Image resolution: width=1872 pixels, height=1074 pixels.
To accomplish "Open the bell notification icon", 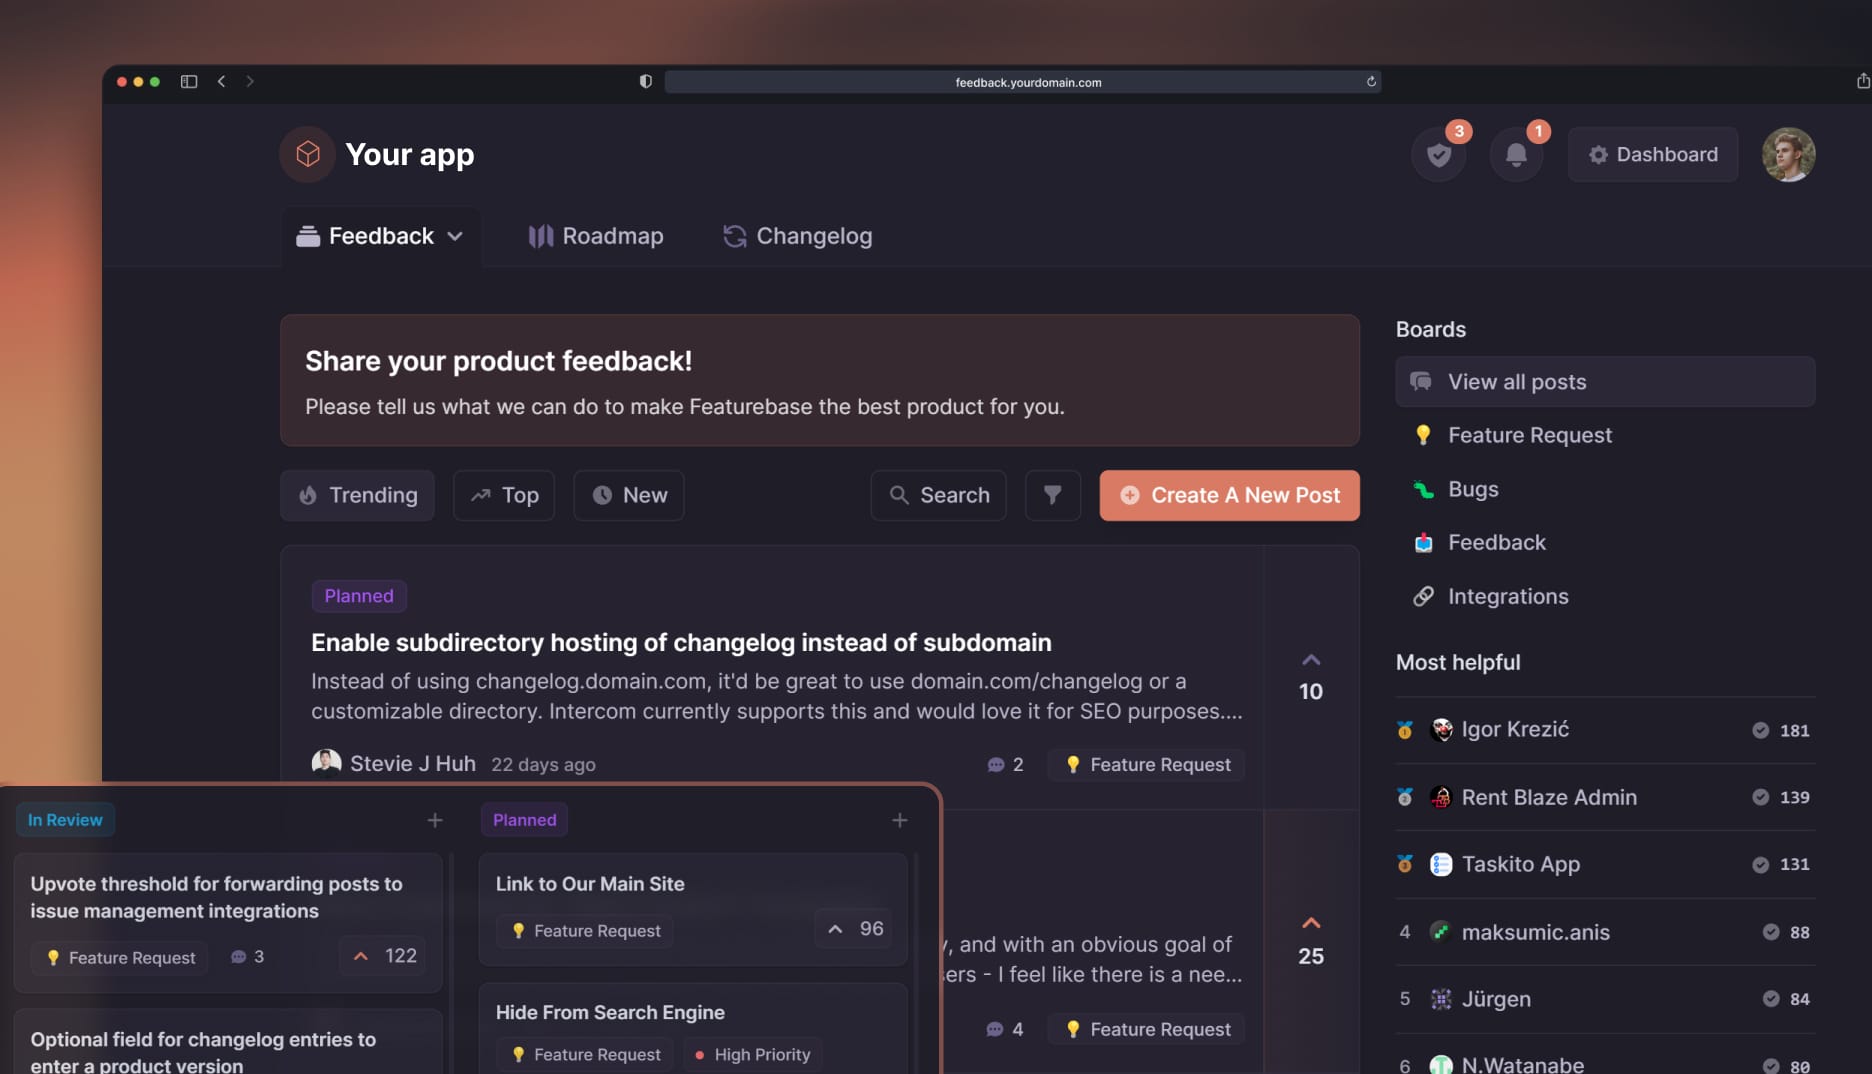I will click(1516, 154).
